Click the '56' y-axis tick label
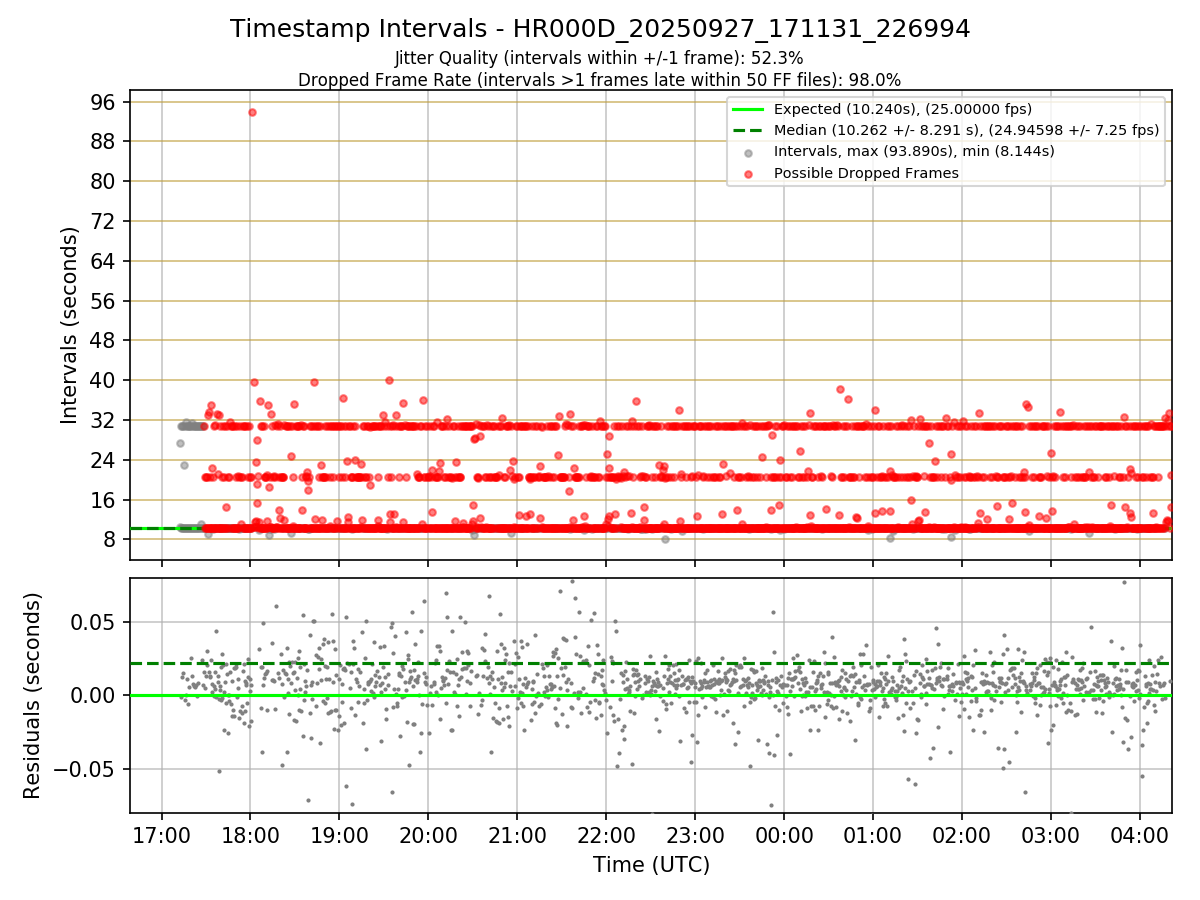Screen dimensions: 1200x900 coord(103,301)
